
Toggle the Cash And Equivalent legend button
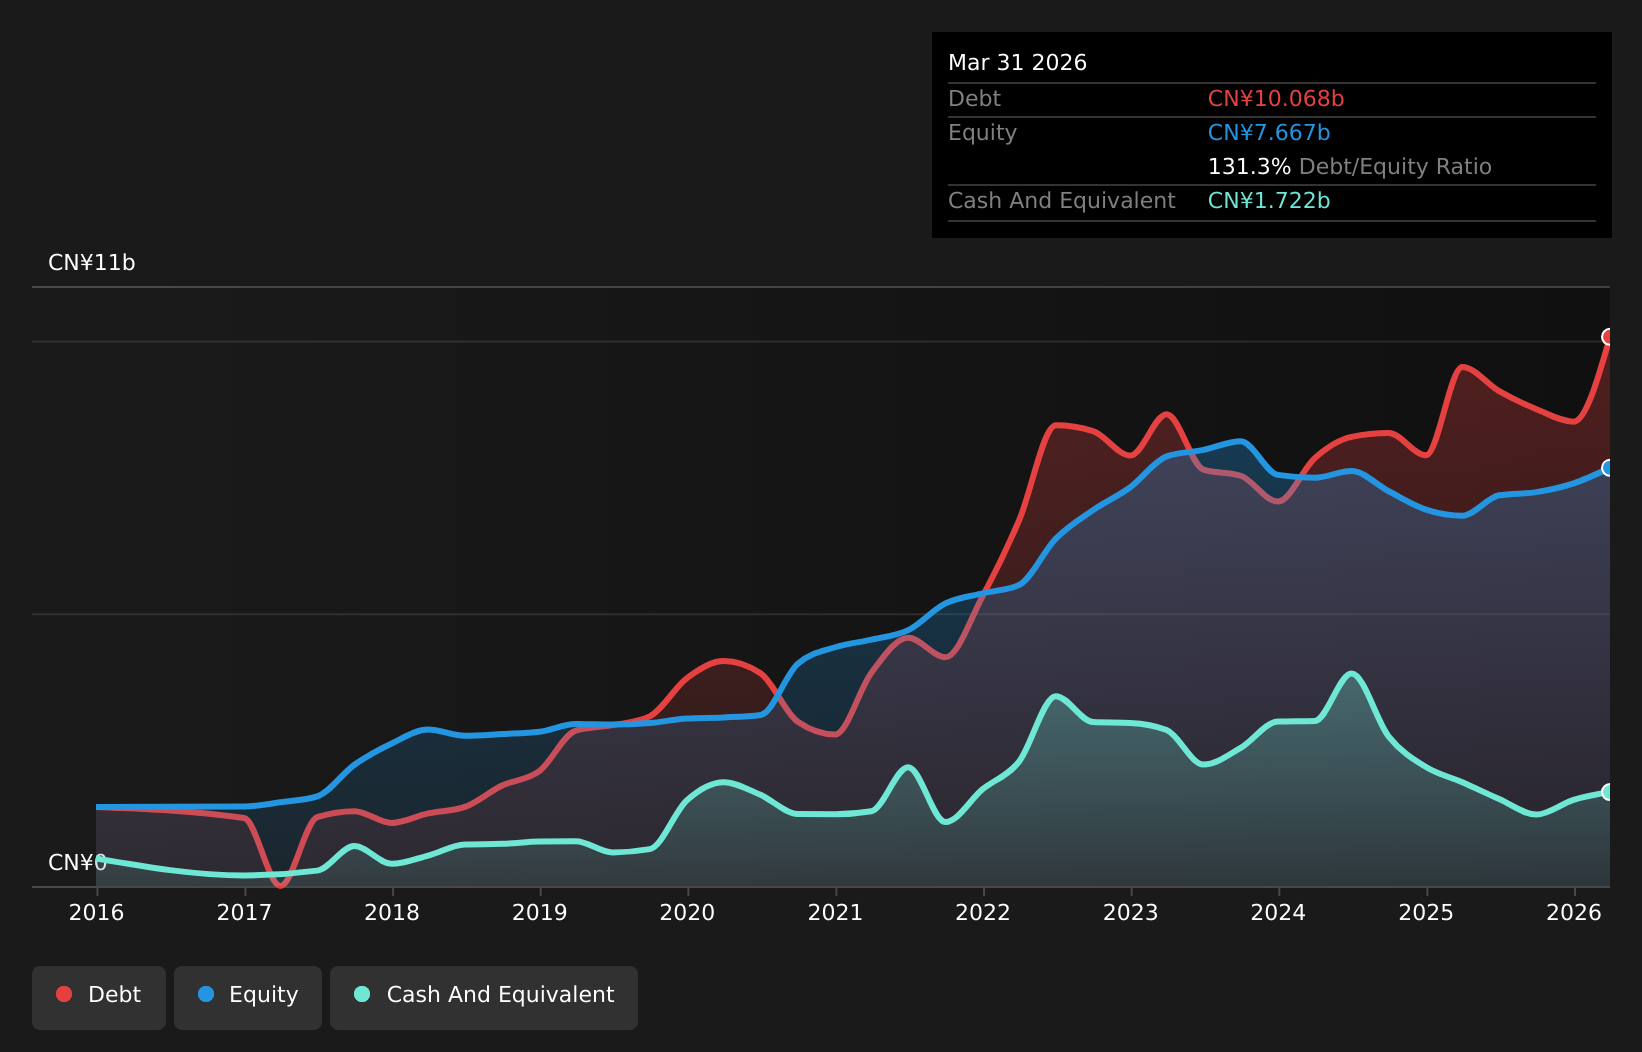pyautogui.click(x=484, y=997)
